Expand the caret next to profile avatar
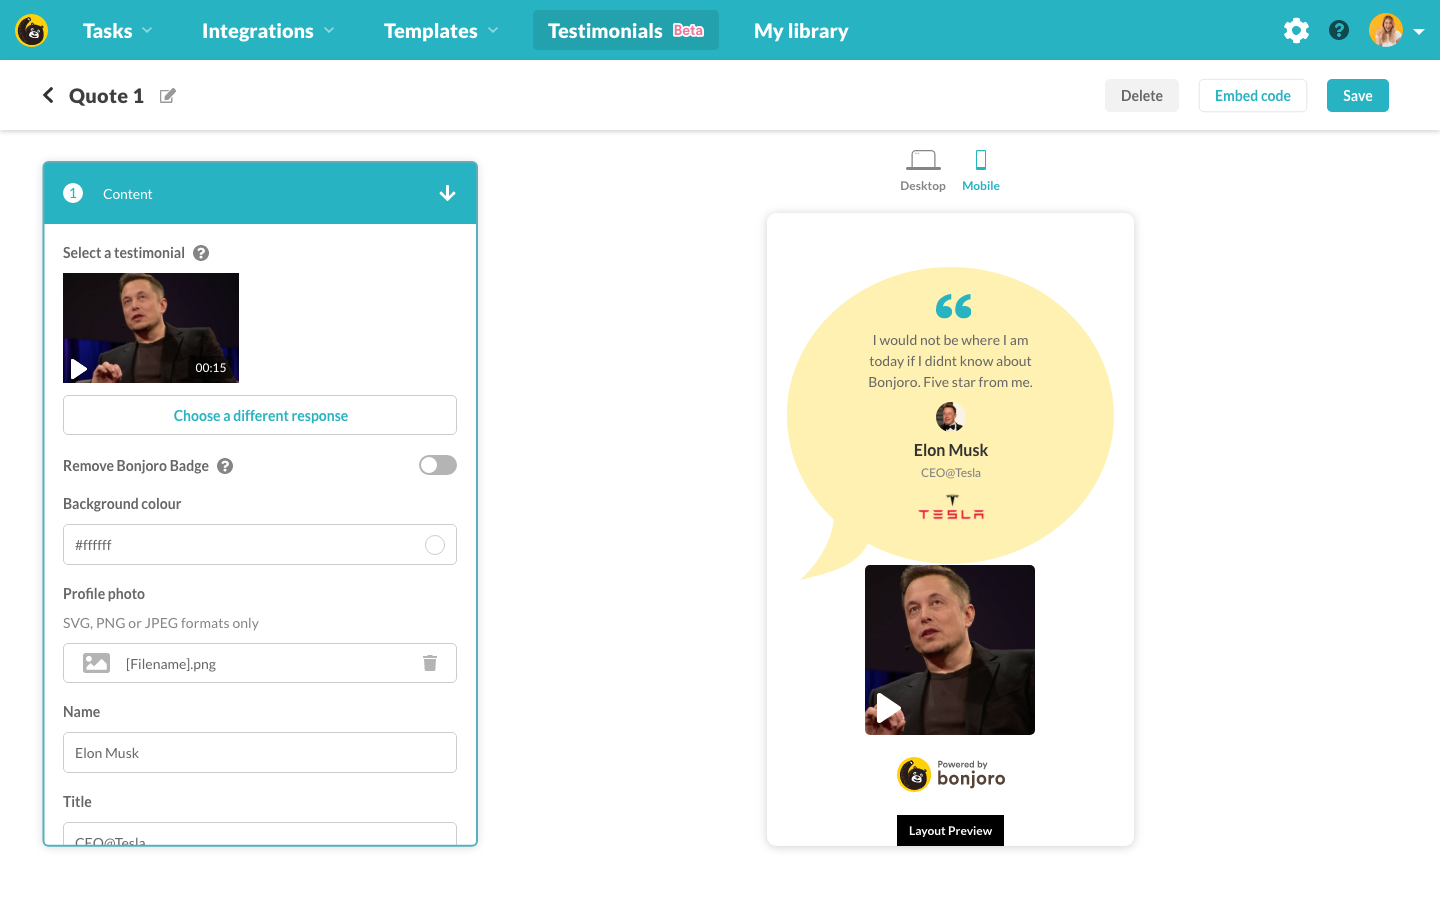 coord(1419,31)
